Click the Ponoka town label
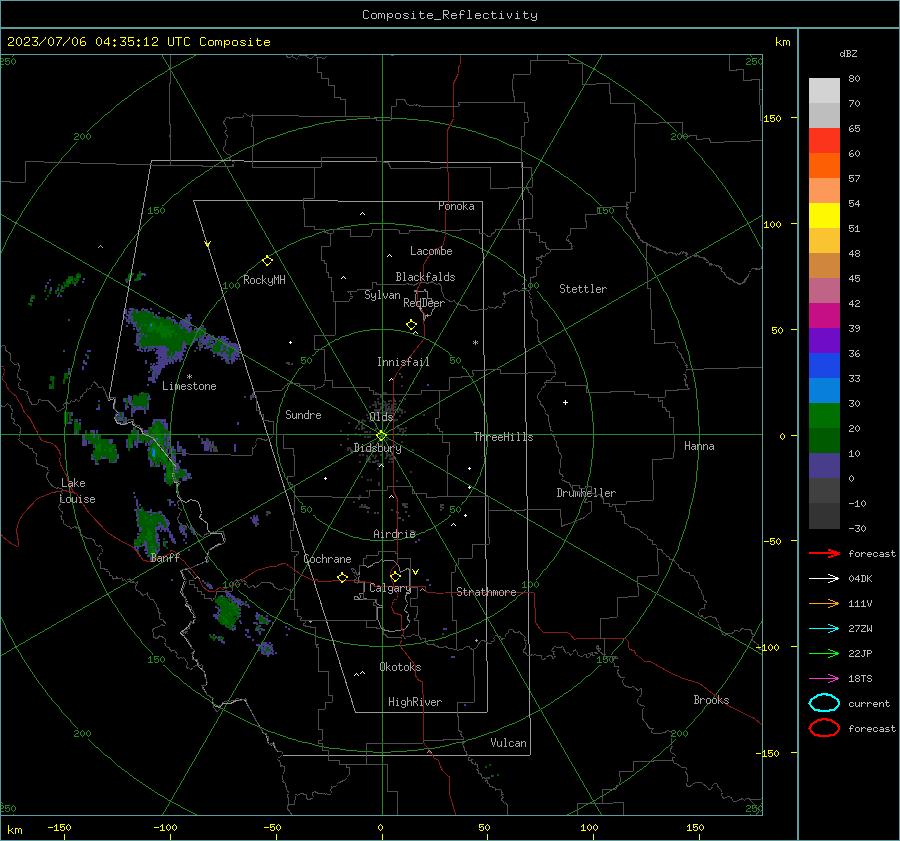The height and width of the screenshot is (841, 900). (x=456, y=206)
